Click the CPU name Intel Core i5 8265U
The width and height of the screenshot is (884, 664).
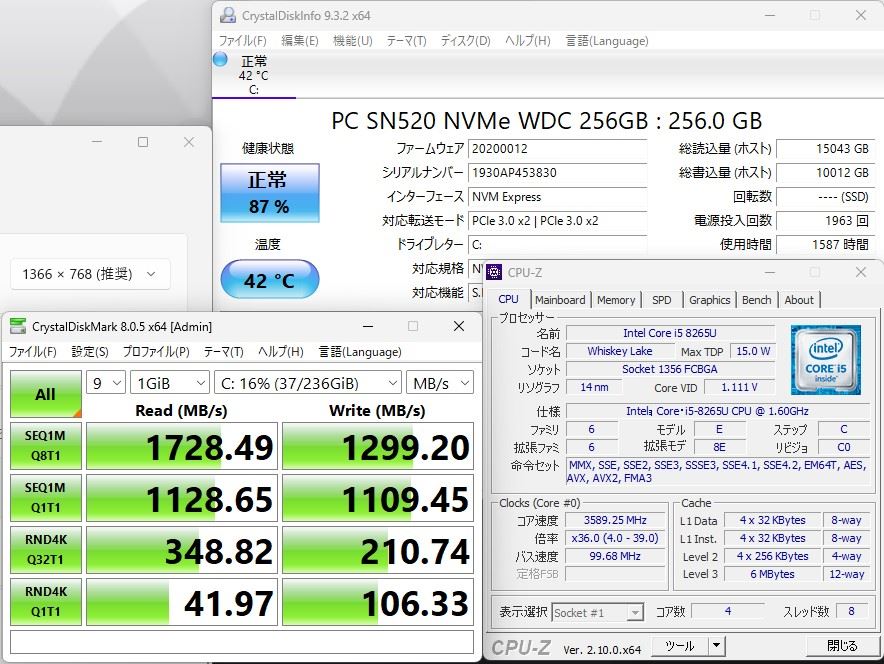[670, 333]
